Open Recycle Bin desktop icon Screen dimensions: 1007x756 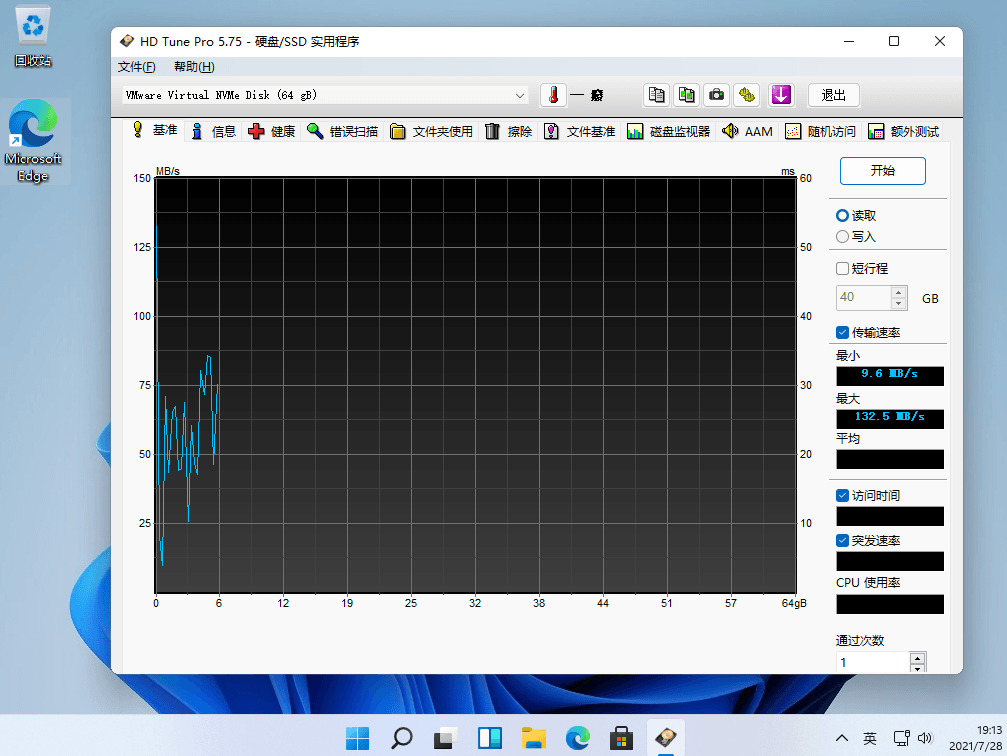coord(33,37)
